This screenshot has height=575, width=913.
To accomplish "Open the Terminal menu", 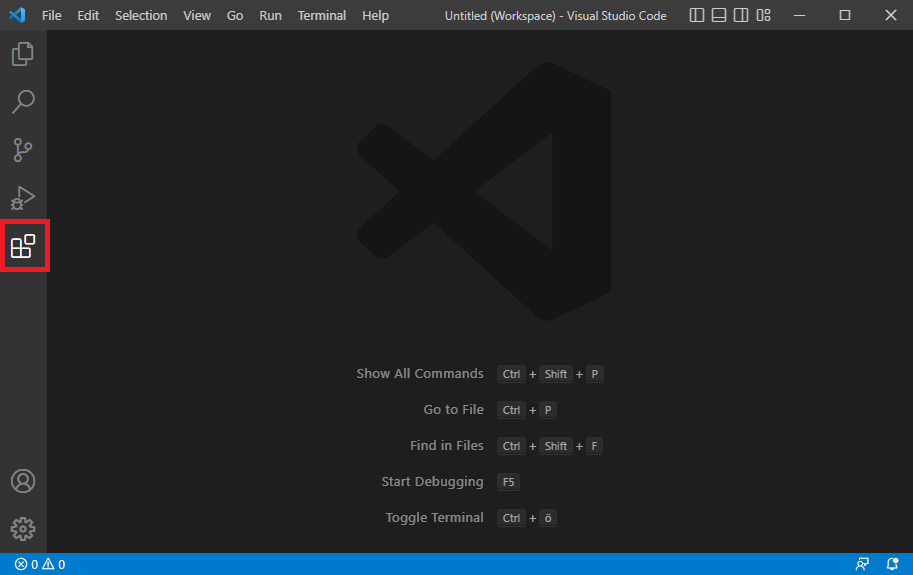I will coord(321,16).
